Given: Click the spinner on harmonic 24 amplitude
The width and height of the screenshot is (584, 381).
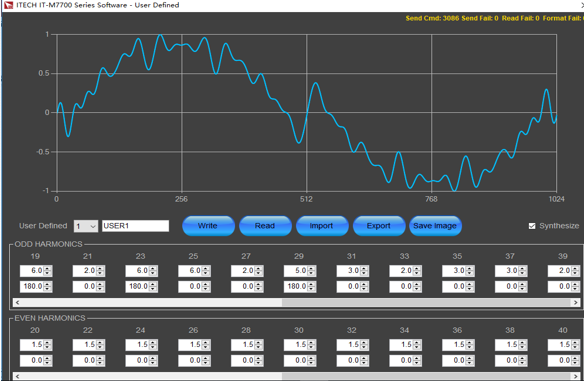Looking at the screenshot, I should click(153, 345).
